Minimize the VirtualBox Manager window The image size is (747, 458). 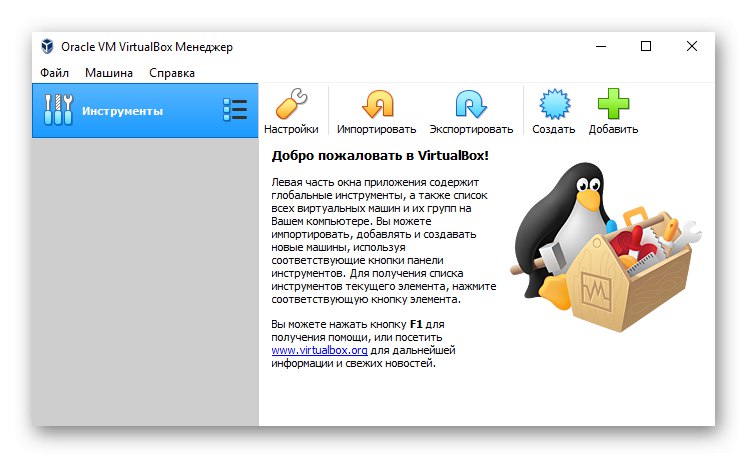[x=601, y=47]
